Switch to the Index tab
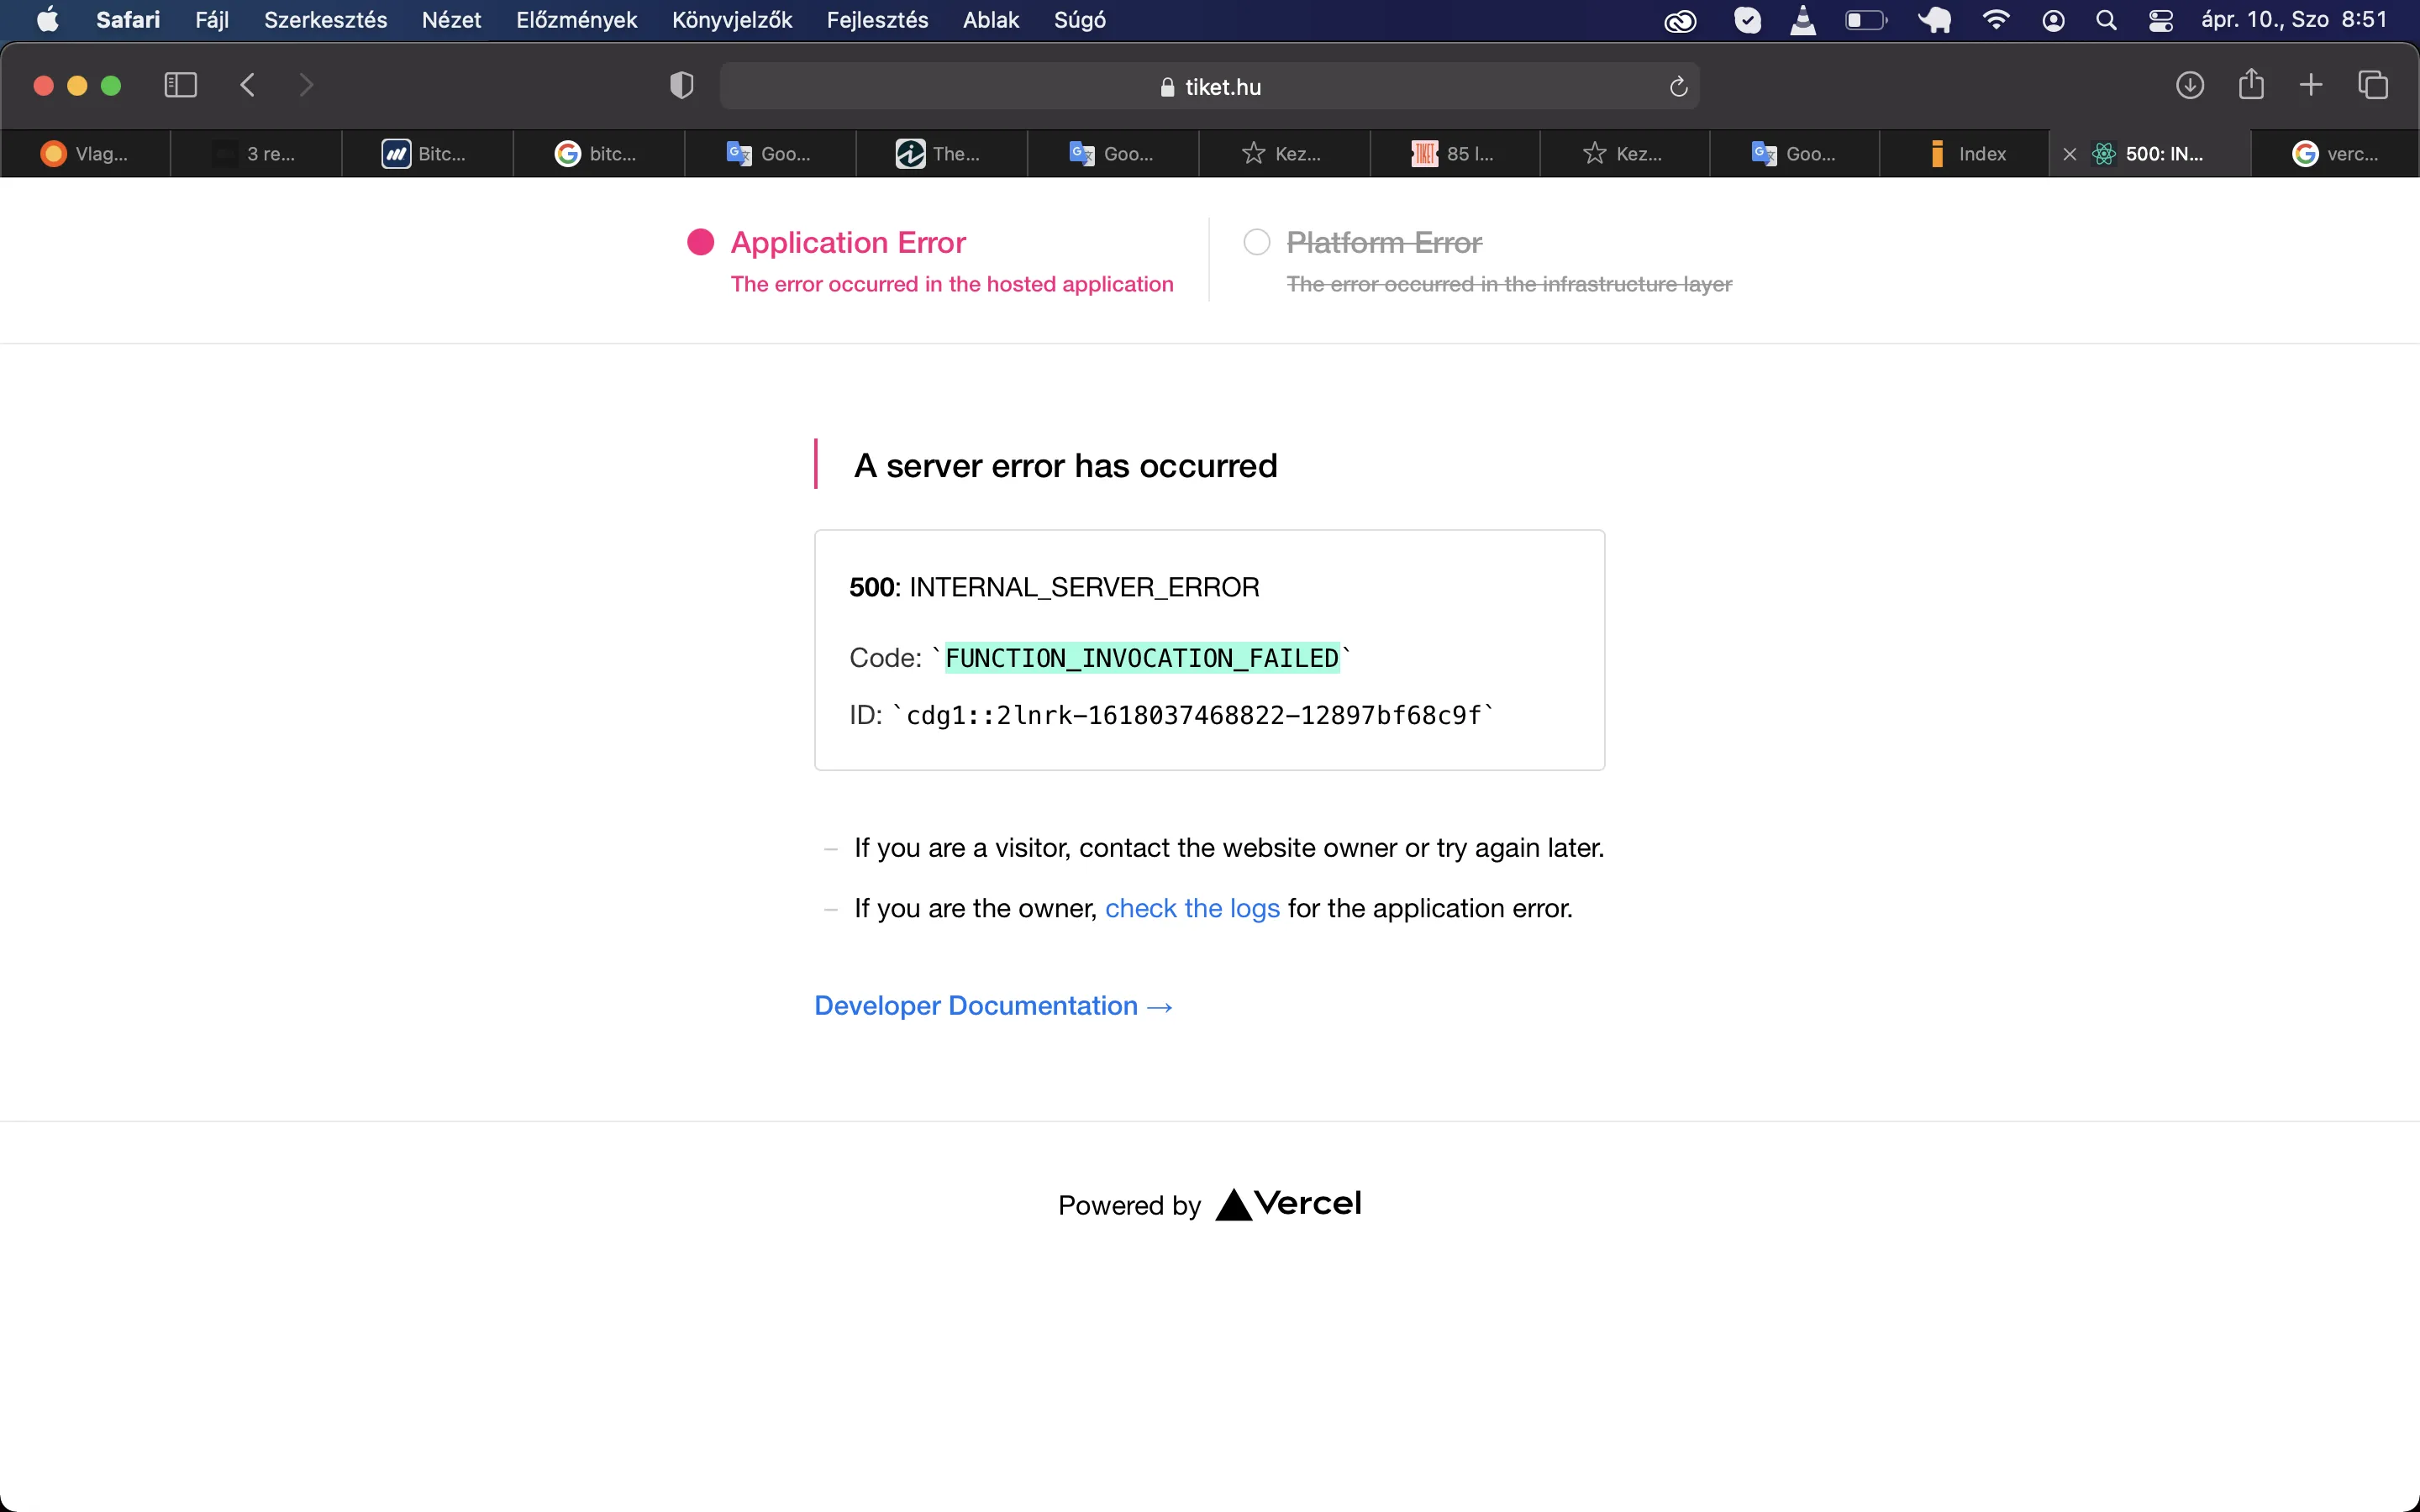Viewport: 2420px width, 1512px height. click(x=1966, y=154)
